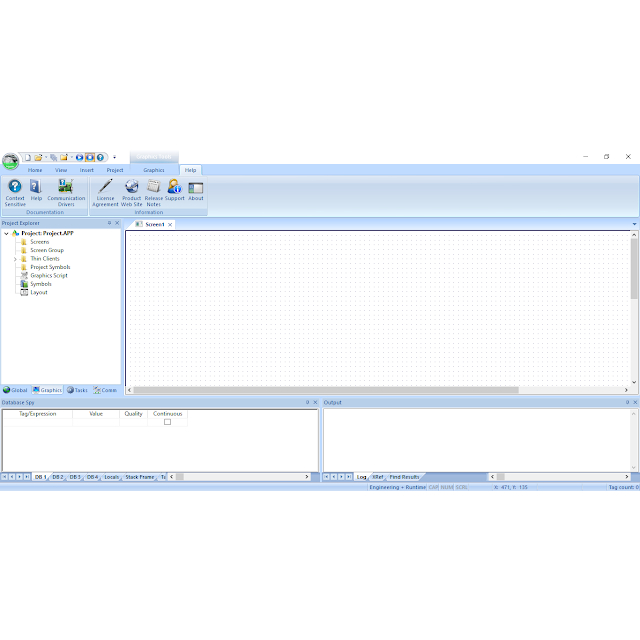Open the Stack Frame tab

(x=140, y=477)
